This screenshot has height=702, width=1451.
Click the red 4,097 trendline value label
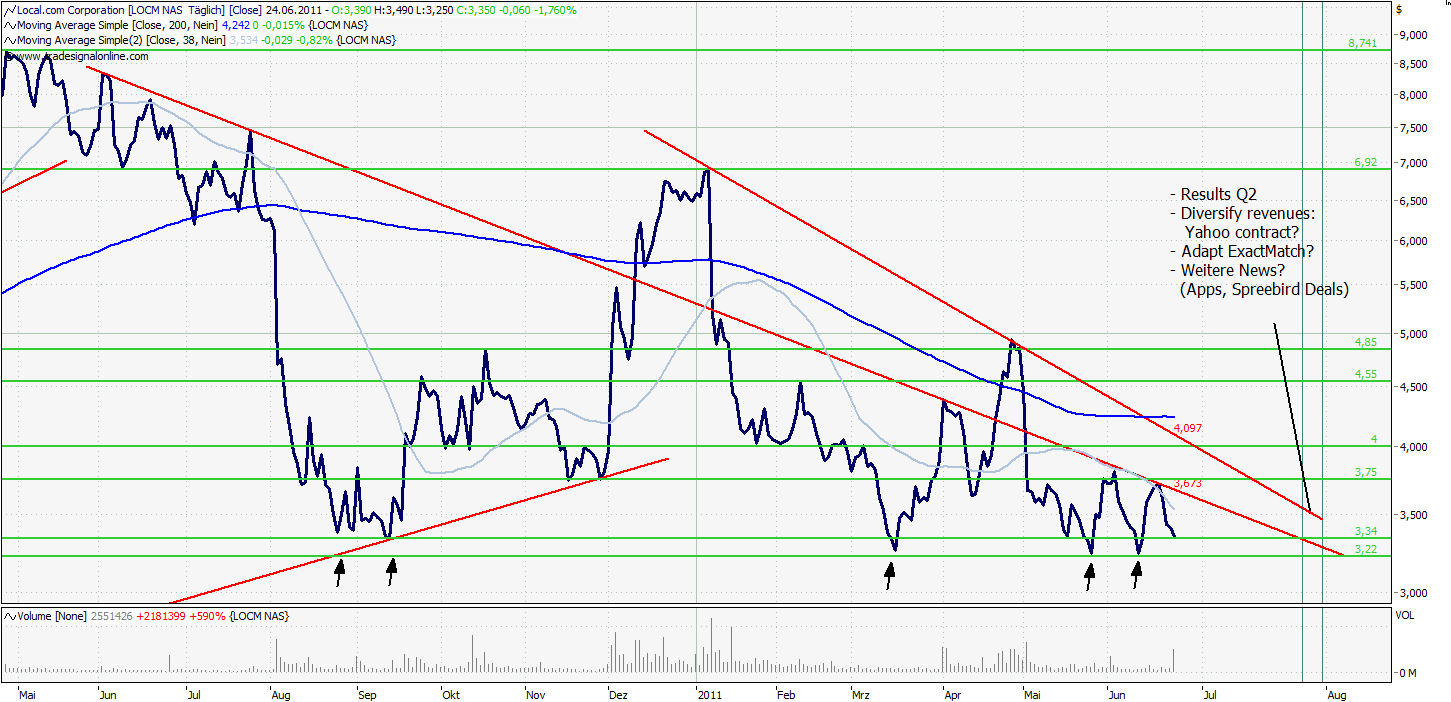[x=1187, y=428]
